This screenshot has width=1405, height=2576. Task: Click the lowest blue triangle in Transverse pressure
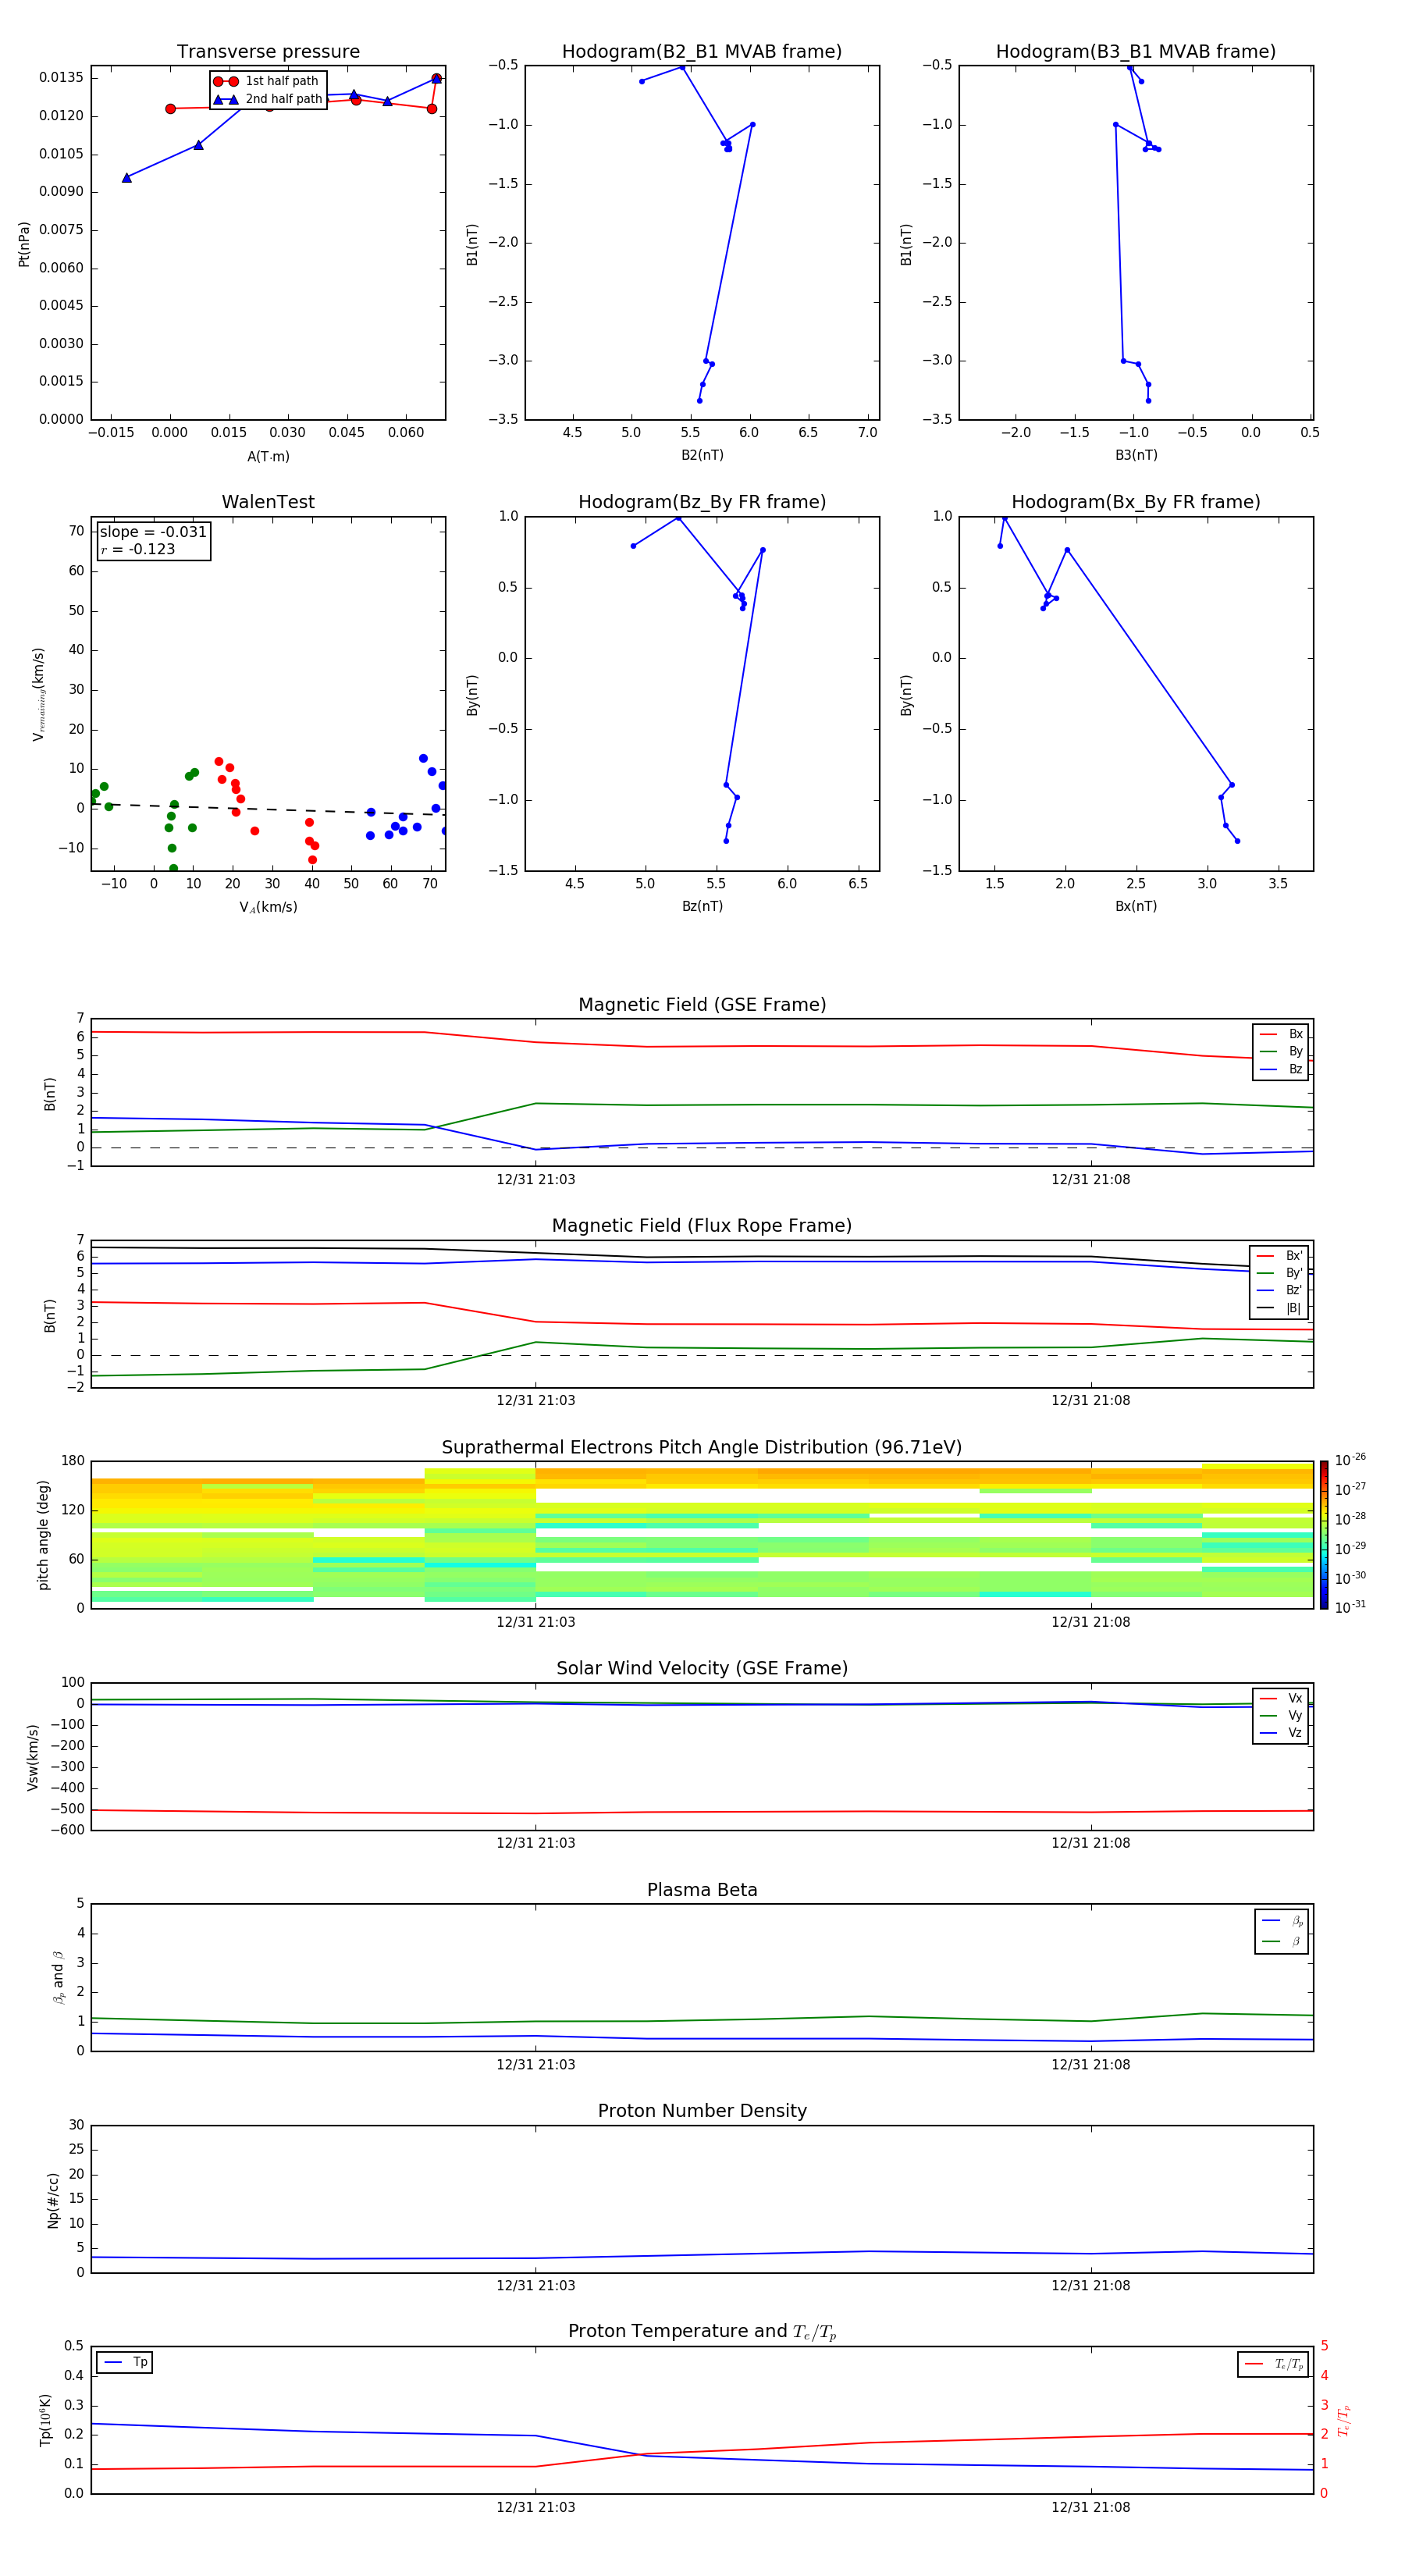127,178
